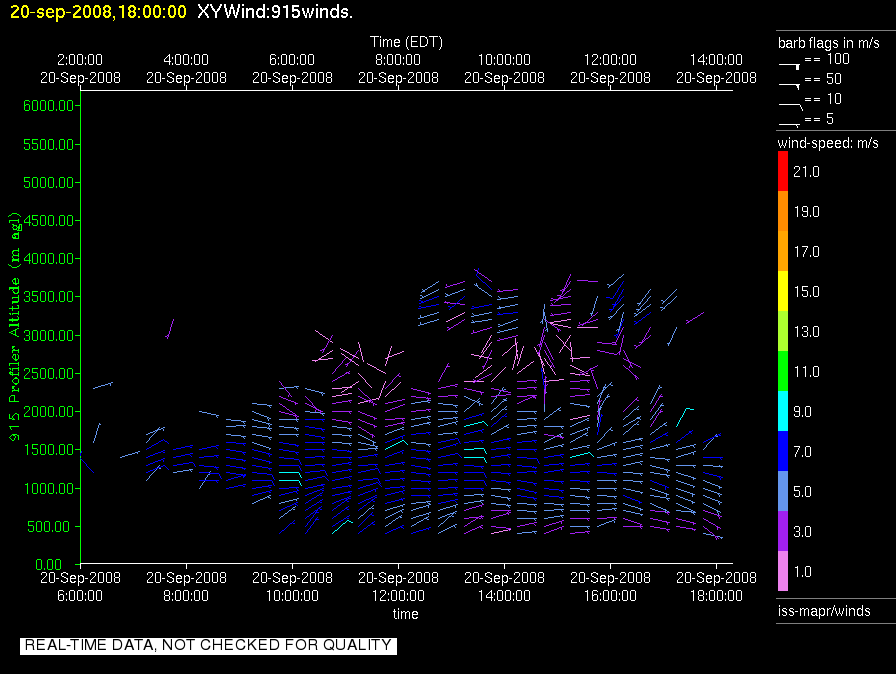The height and width of the screenshot is (674, 896).
Task: Click the 50 m/s barb flag symbol
Action: 789,86
